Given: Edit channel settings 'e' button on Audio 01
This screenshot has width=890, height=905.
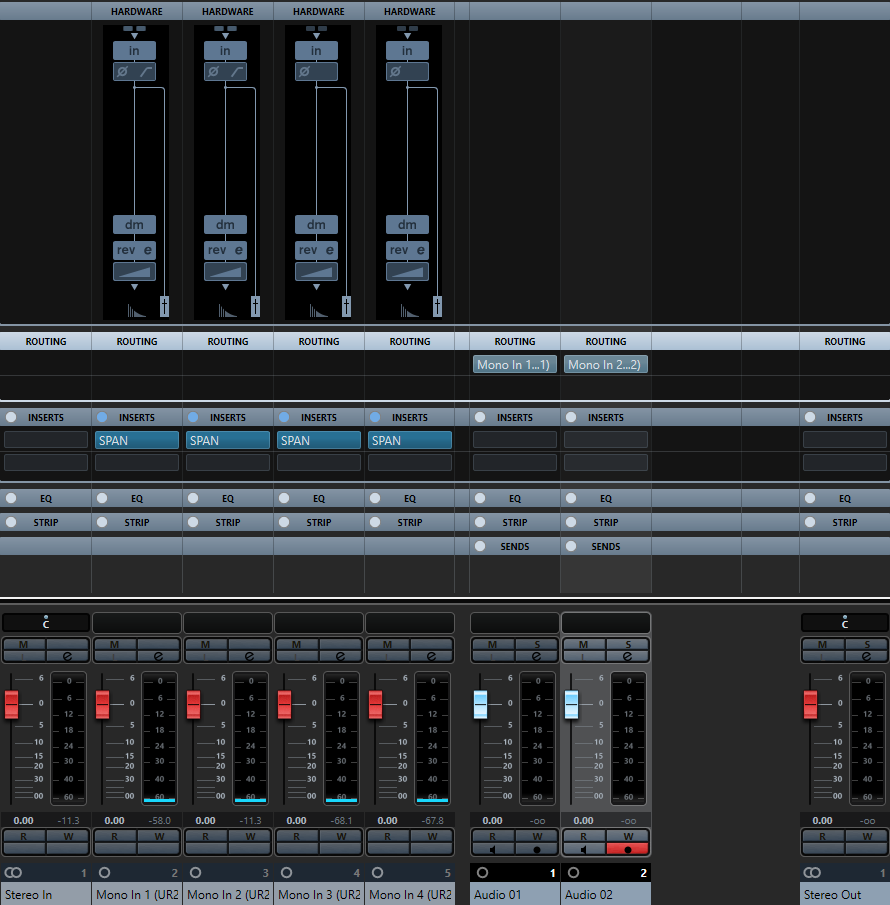Looking at the screenshot, I should pos(536,656).
